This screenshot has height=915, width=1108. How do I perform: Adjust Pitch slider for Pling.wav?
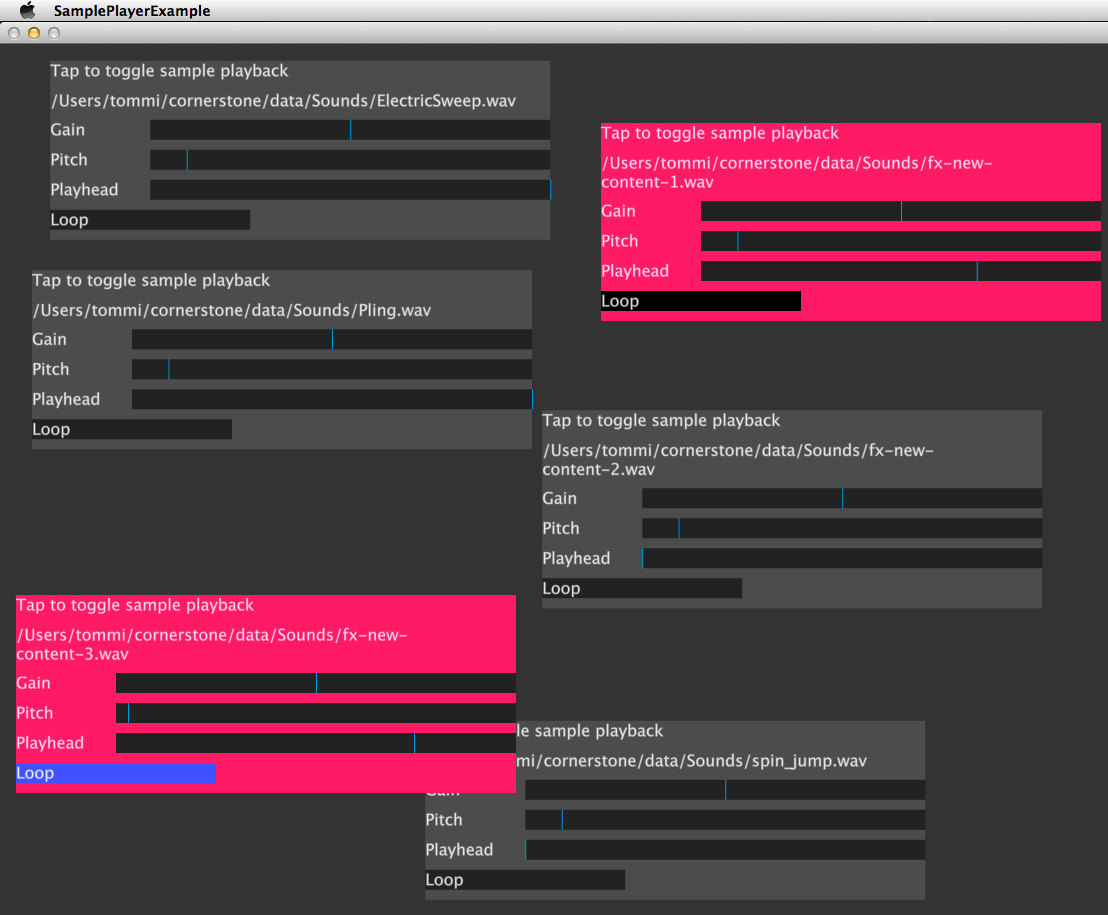[x=332, y=369]
